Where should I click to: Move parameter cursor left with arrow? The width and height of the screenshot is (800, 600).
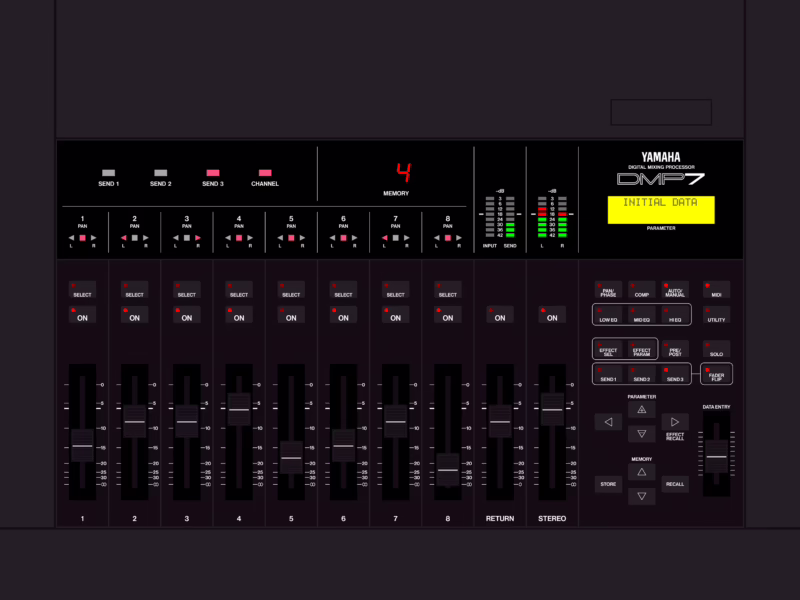click(x=608, y=422)
